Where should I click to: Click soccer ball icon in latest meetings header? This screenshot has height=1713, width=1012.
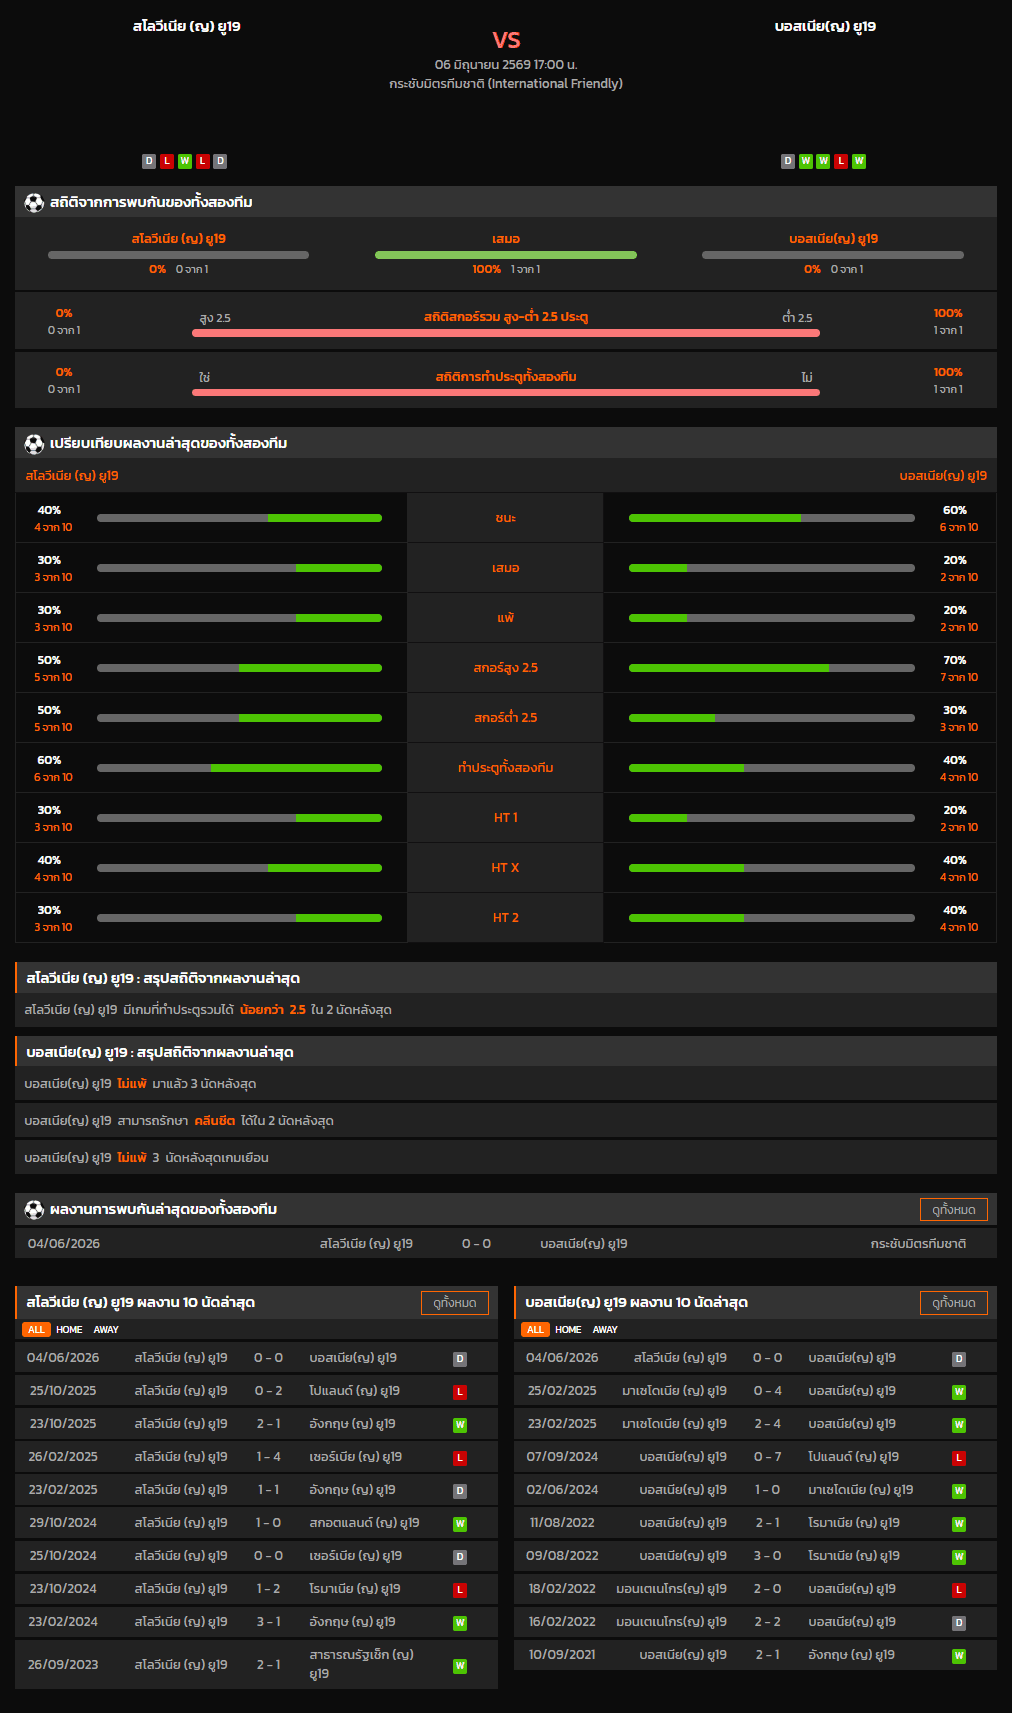coord(34,1210)
